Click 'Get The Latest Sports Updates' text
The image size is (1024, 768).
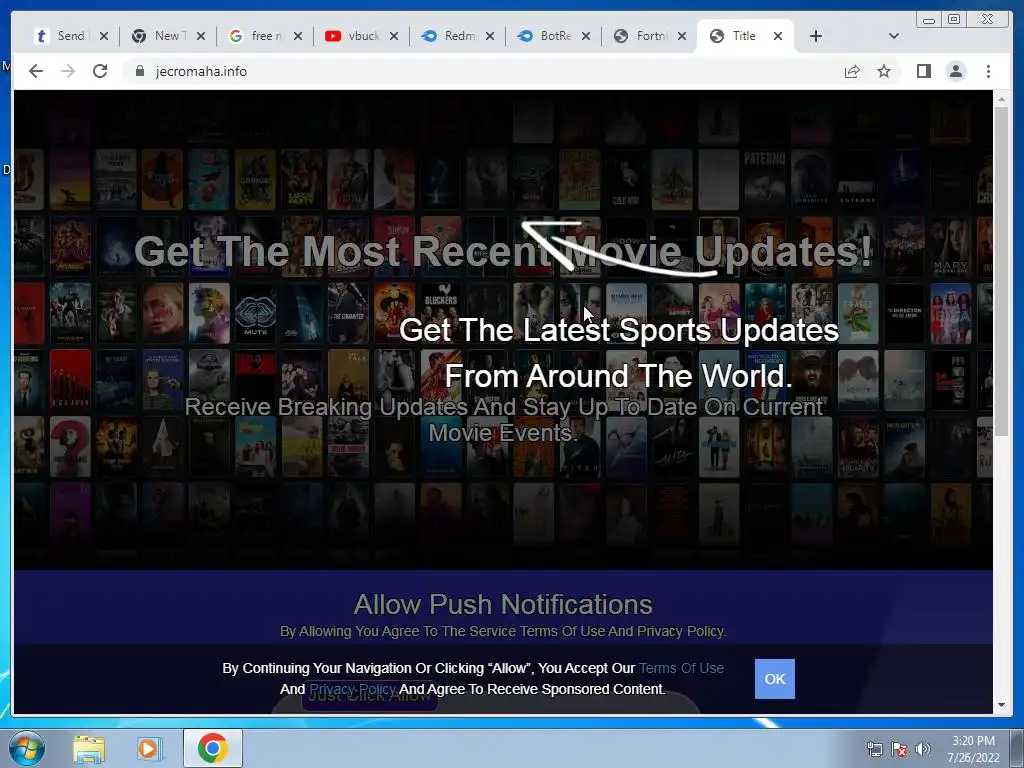618,330
